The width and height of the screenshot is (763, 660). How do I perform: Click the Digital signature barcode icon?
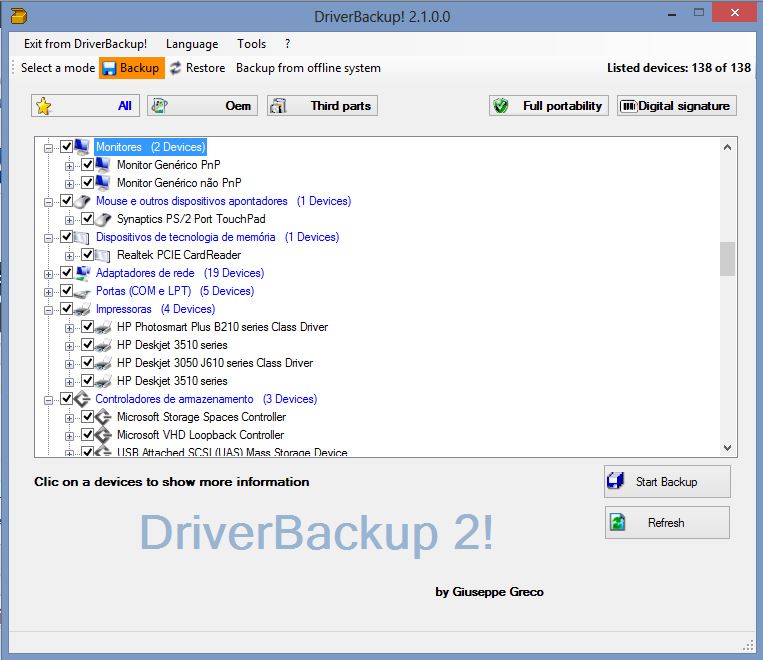tap(629, 106)
